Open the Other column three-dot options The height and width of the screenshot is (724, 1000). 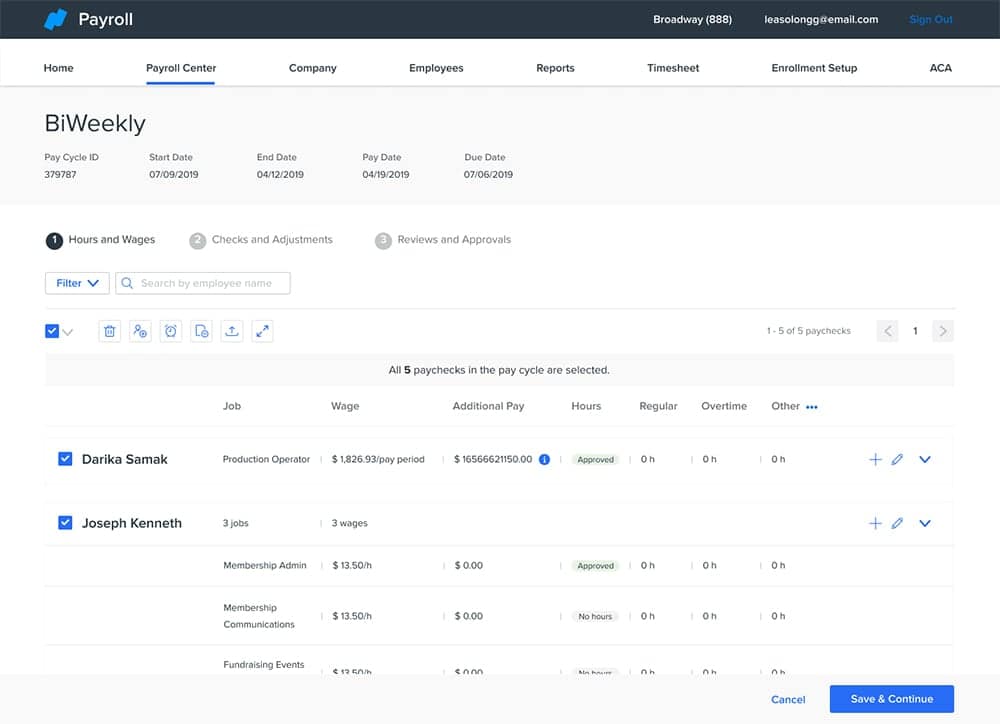[812, 407]
